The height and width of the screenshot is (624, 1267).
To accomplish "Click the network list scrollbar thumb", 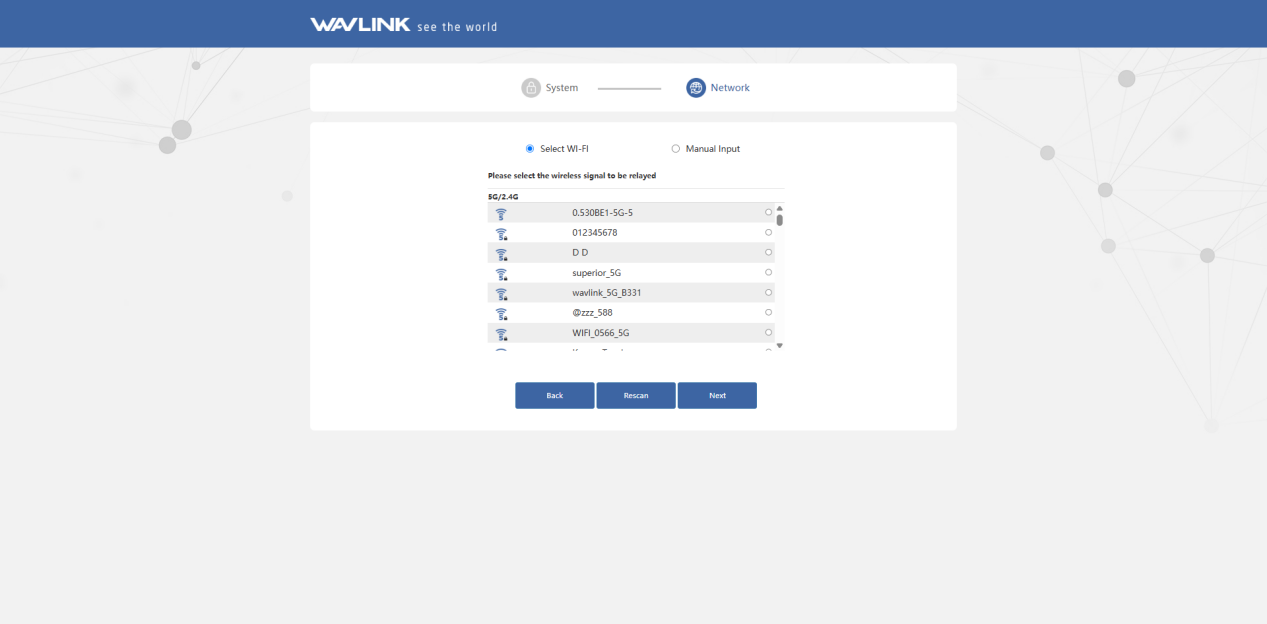I will click(780, 220).
